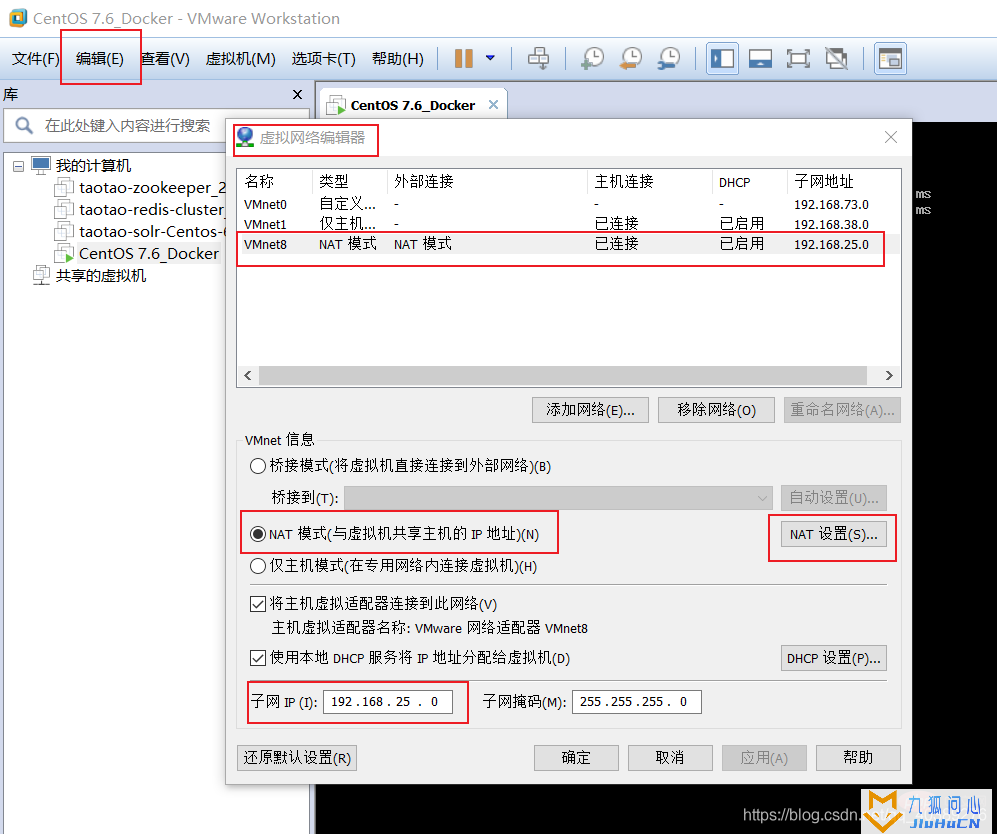The height and width of the screenshot is (834, 997).
Task: Open the 桥接到 dropdown
Action: [558, 498]
